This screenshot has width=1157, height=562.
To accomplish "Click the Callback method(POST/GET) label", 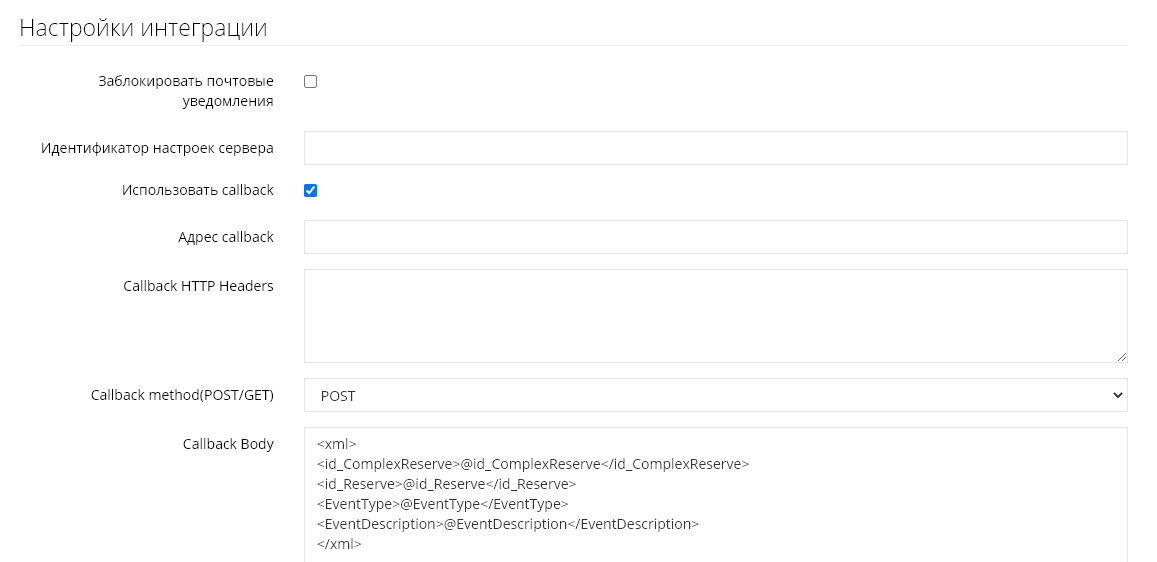I will 182,395.
